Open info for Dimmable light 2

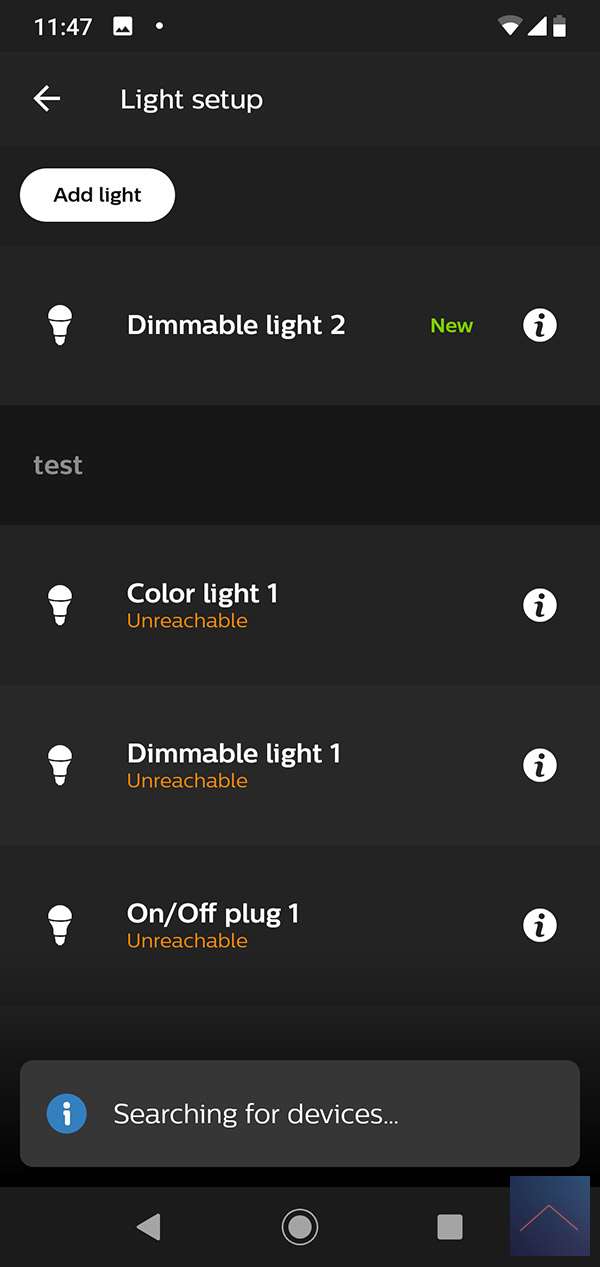pos(540,325)
